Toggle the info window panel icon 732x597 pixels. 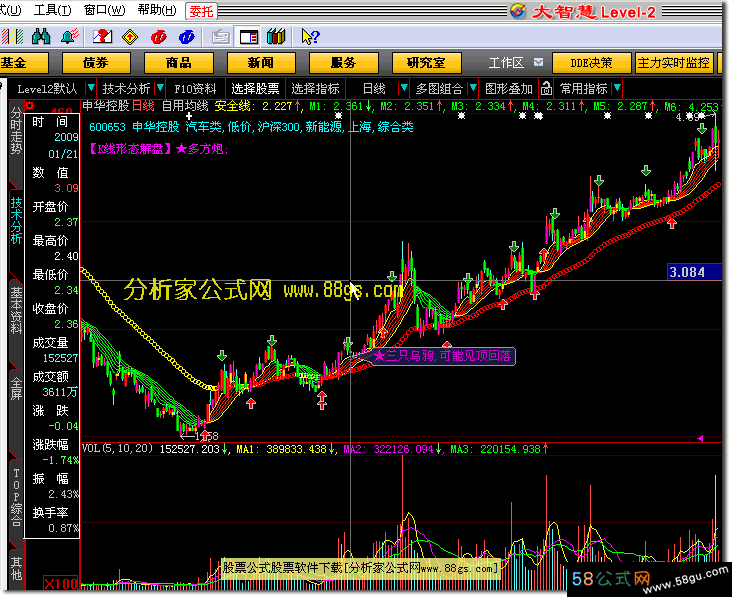(249, 36)
